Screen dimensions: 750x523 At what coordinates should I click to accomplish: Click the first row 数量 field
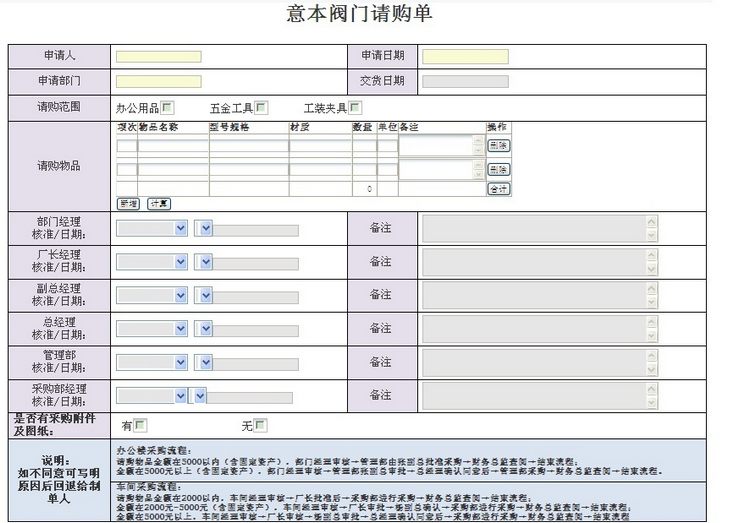[364, 145]
